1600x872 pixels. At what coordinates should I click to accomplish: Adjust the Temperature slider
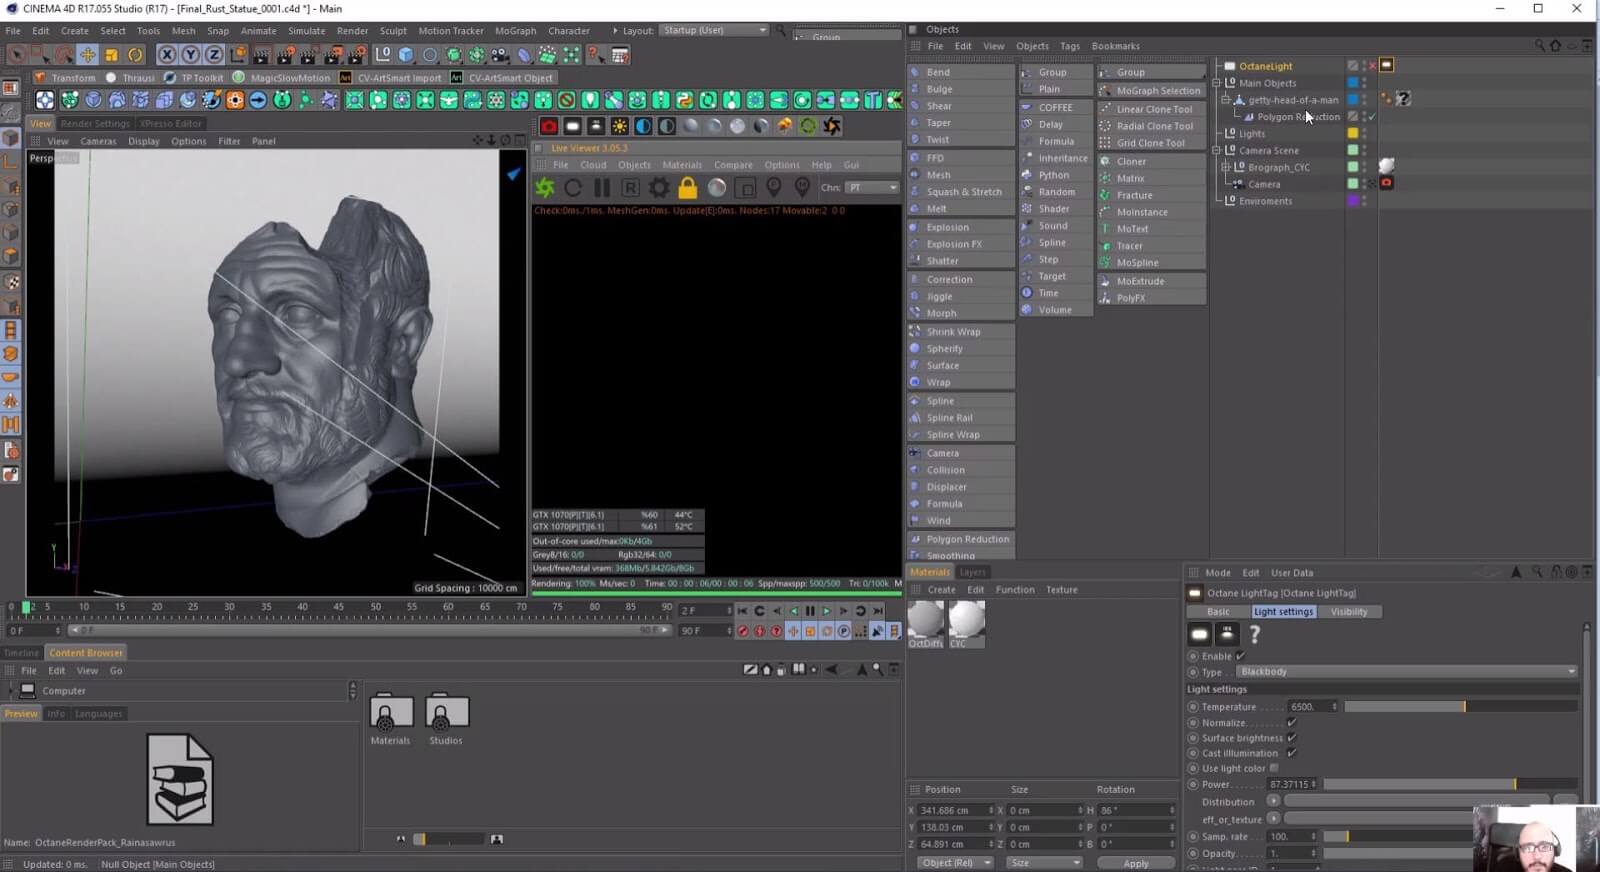[1464, 707]
